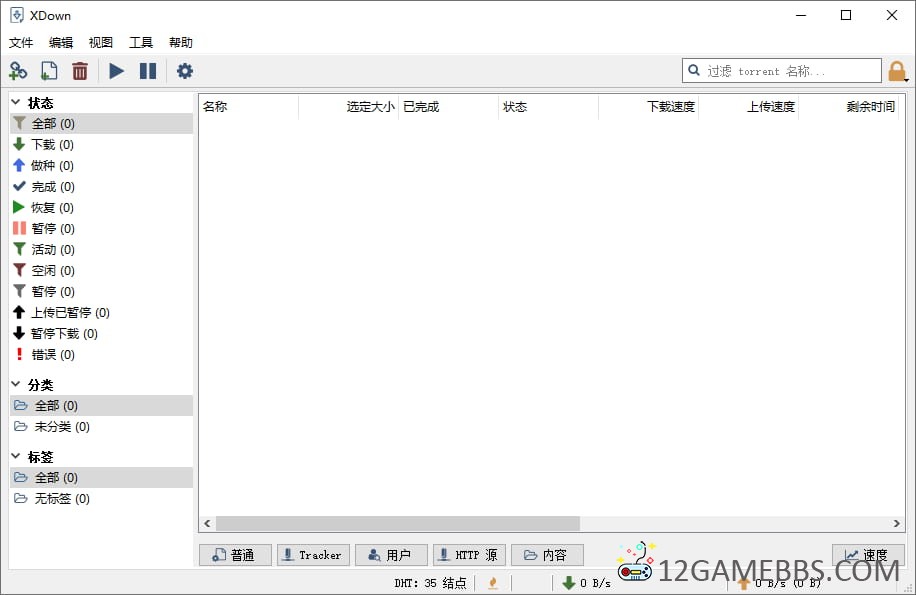The height and width of the screenshot is (595, 916).
Task: Click the XDown app icon in title bar
Action: pyautogui.click(x=17, y=15)
